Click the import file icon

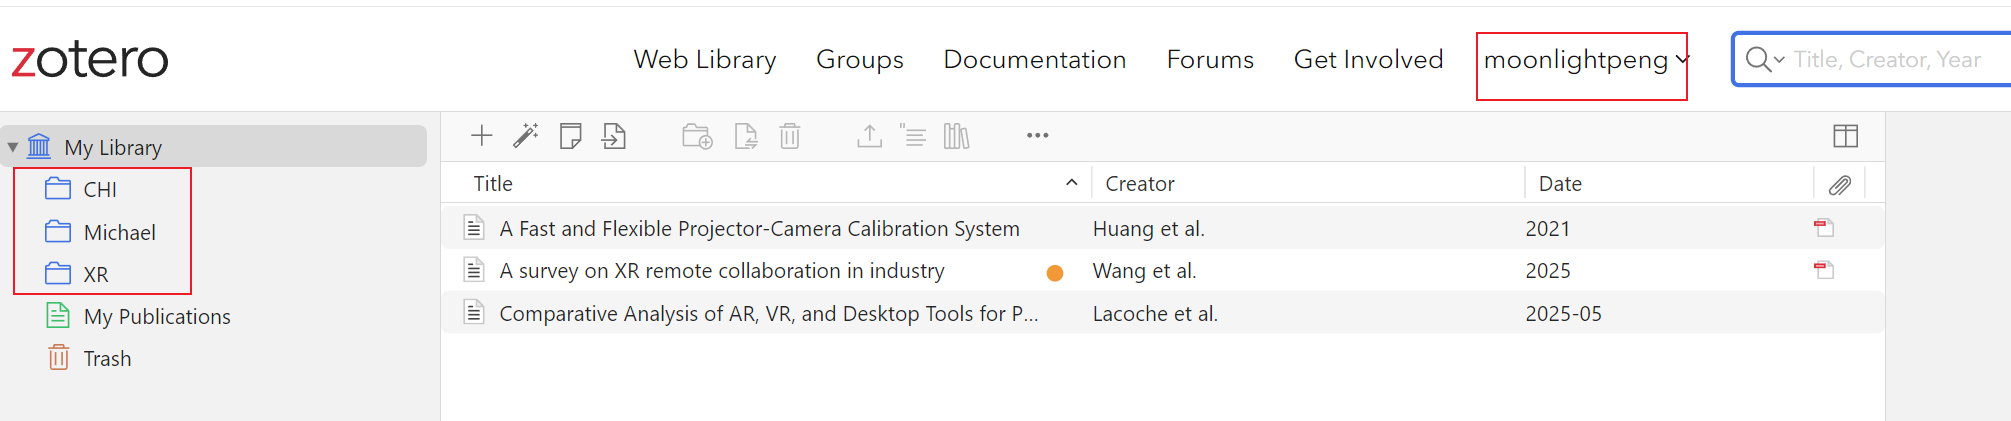614,136
